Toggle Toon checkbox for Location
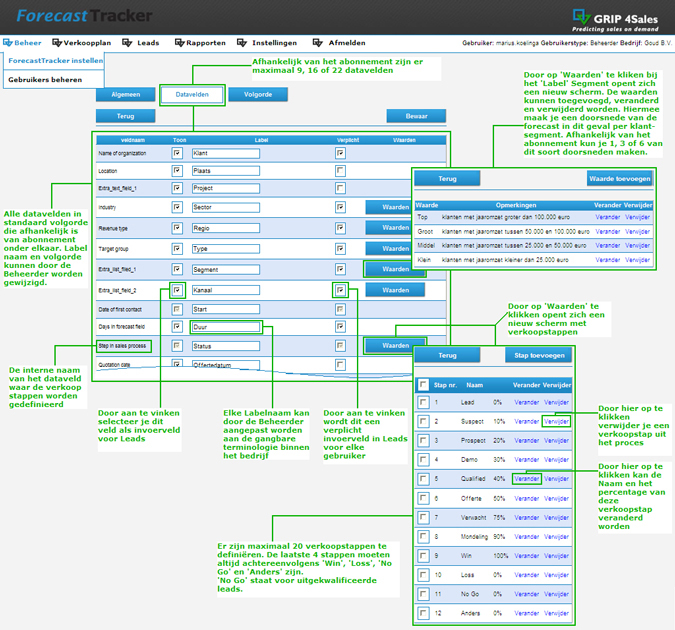 [x=177, y=171]
